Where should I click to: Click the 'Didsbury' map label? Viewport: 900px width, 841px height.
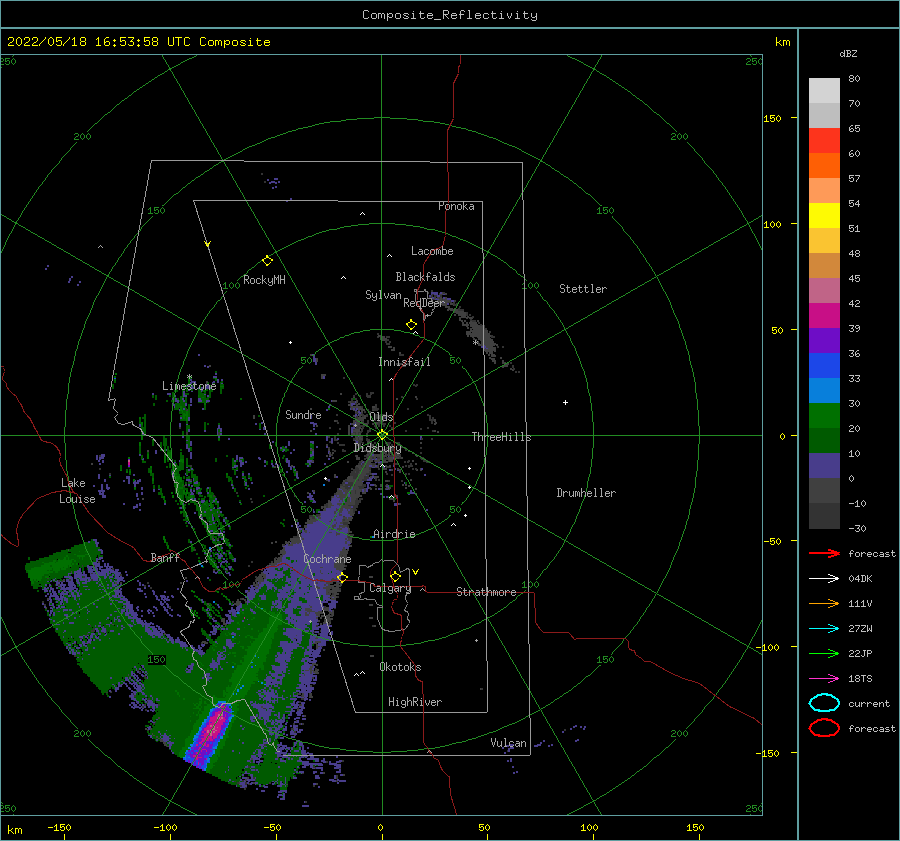(378, 448)
